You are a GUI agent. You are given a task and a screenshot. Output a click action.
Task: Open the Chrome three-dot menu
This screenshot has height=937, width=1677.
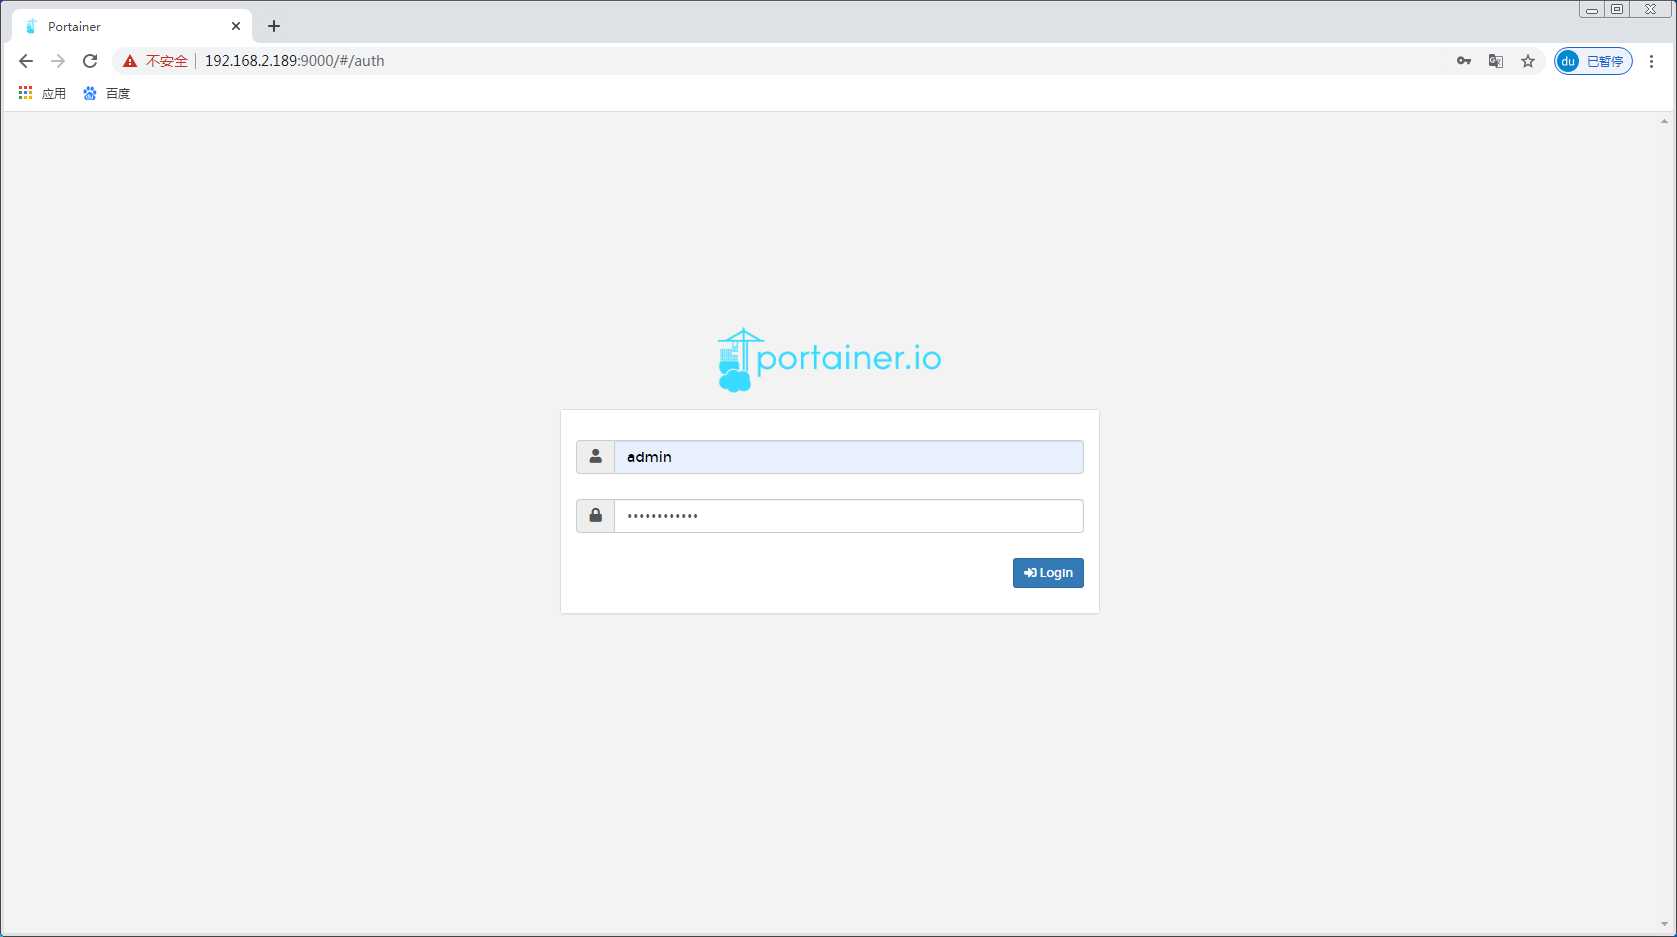tap(1651, 61)
